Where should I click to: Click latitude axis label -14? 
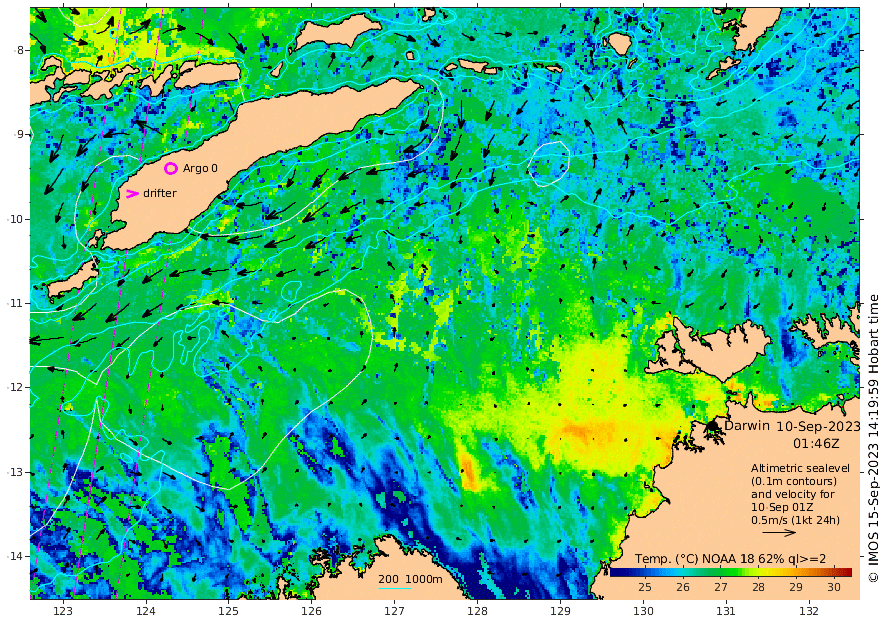[16, 556]
